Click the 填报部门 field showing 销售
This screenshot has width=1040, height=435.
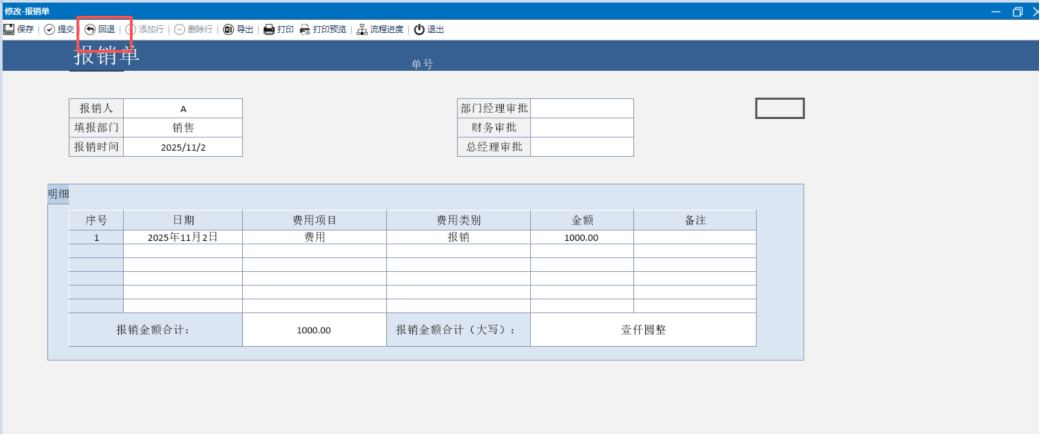[183, 127]
